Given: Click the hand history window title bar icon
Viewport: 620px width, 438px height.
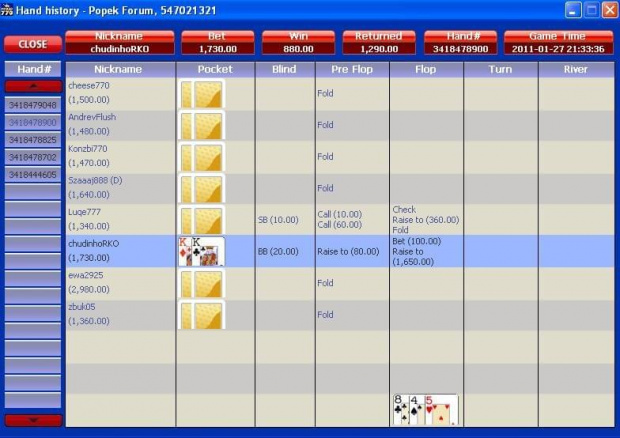Looking at the screenshot, I should point(7,9).
